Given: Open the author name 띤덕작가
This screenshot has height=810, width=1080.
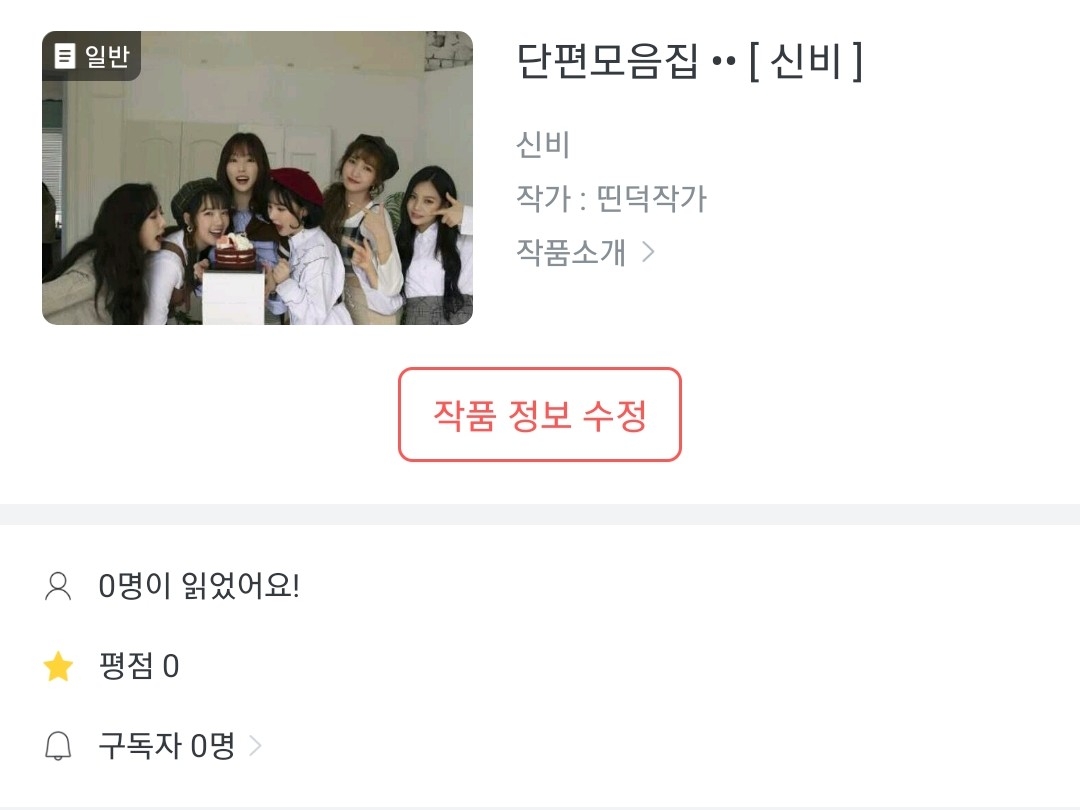Looking at the screenshot, I should coord(651,199).
